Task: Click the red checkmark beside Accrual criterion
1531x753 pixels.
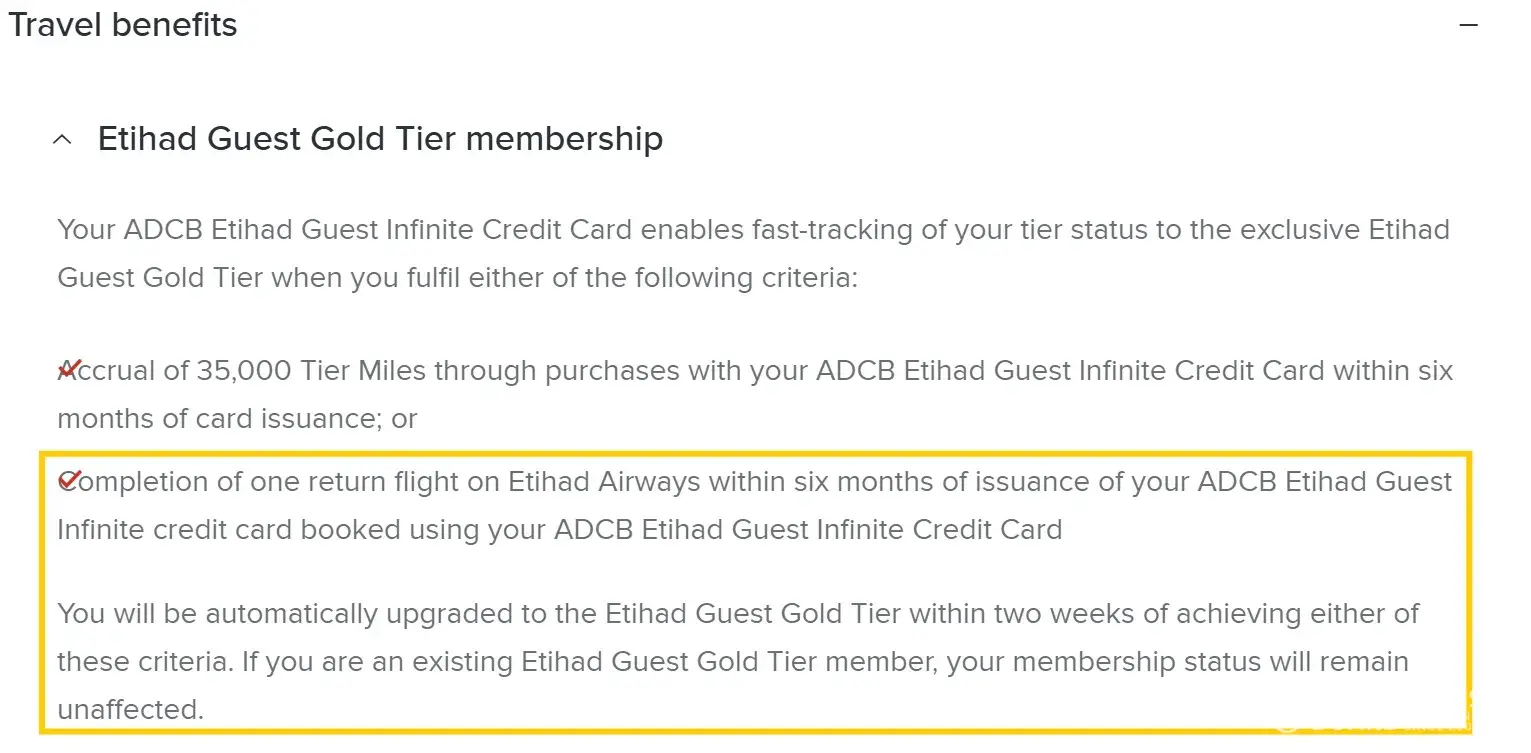Action: point(68,370)
